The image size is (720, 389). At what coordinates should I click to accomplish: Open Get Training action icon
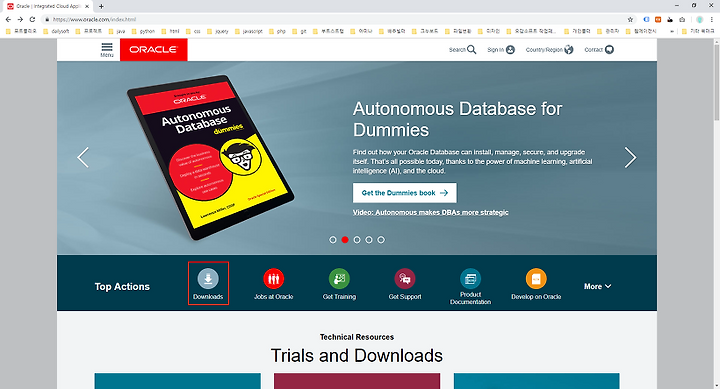[x=339, y=278]
